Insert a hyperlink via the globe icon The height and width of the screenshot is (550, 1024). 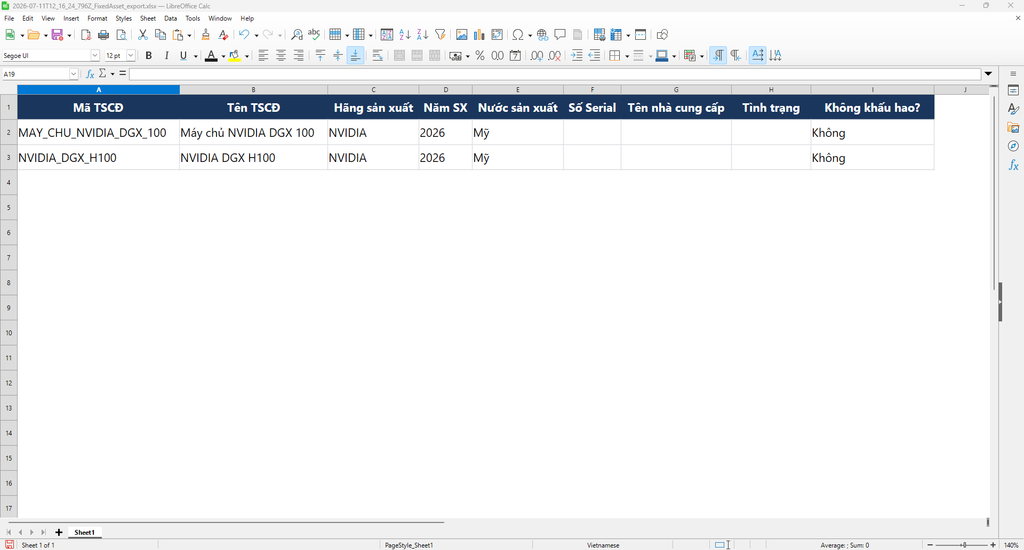pos(543,35)
